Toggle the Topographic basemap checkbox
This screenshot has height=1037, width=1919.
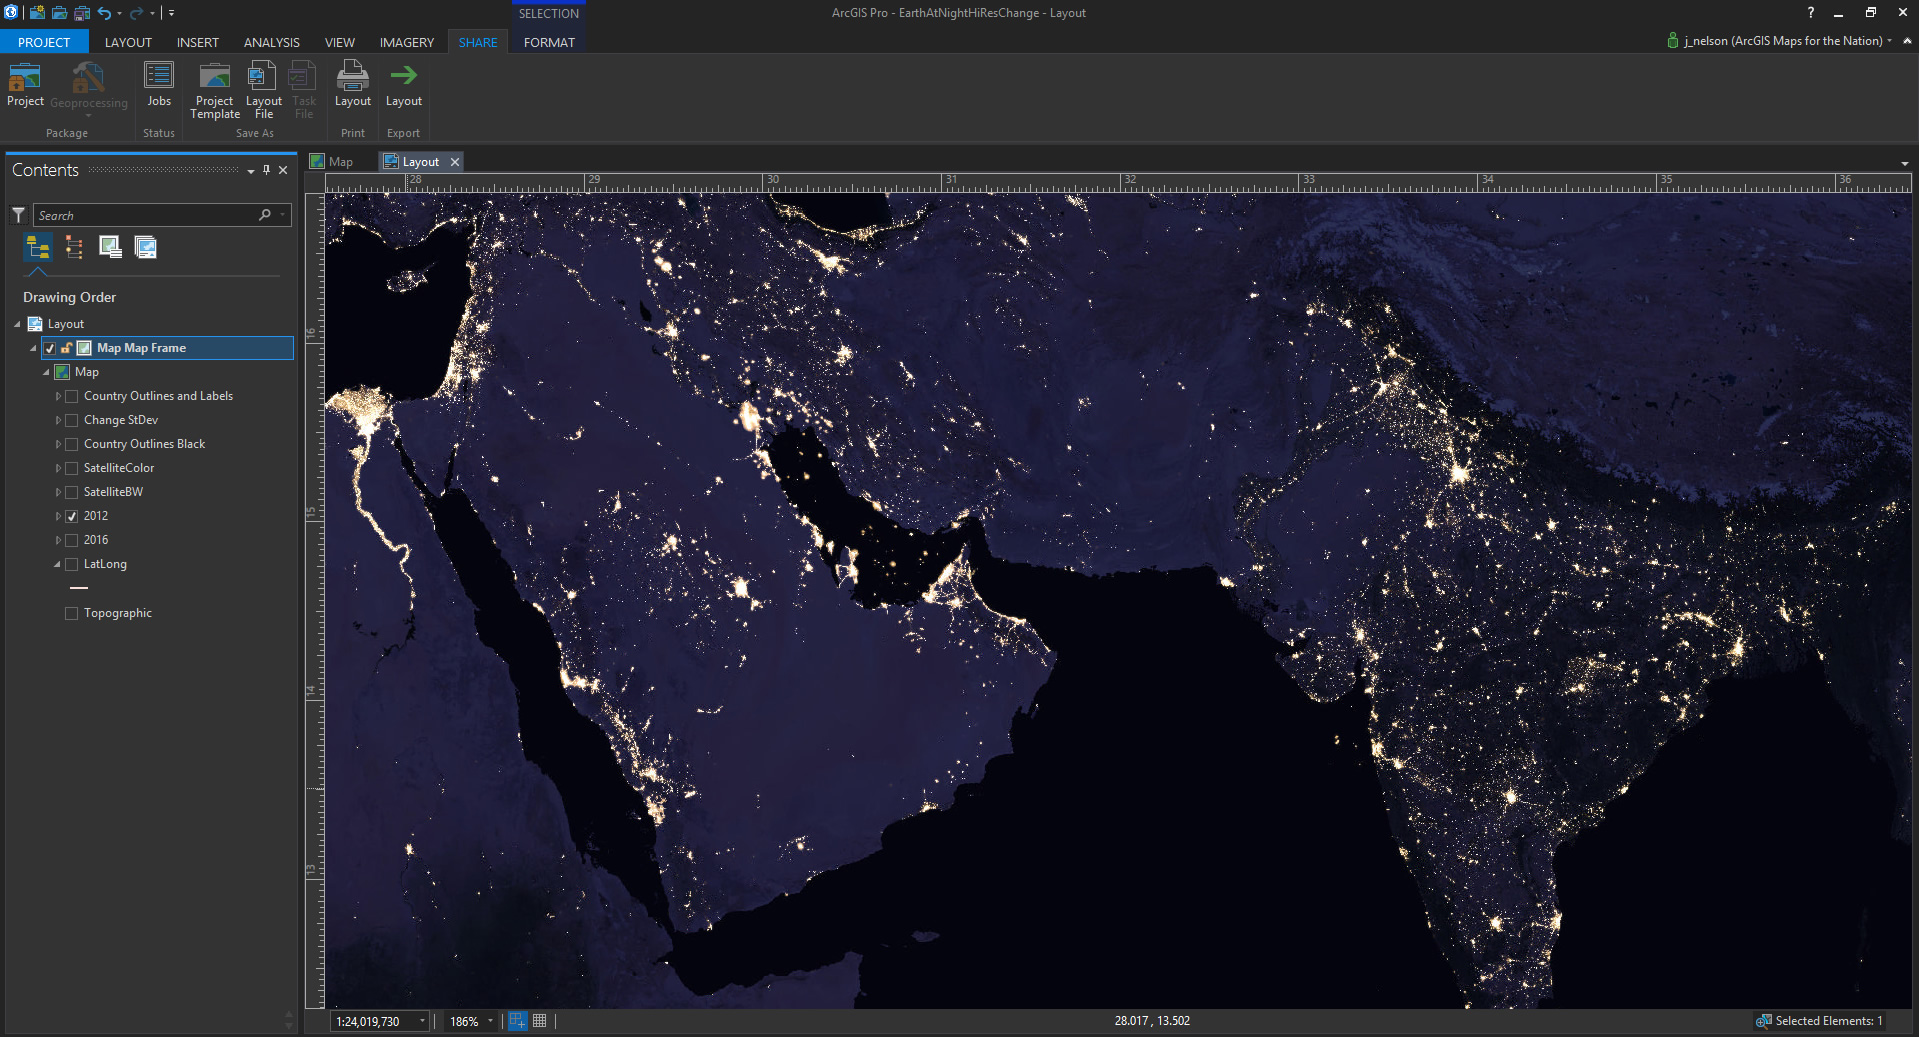(x=72, y=613)
